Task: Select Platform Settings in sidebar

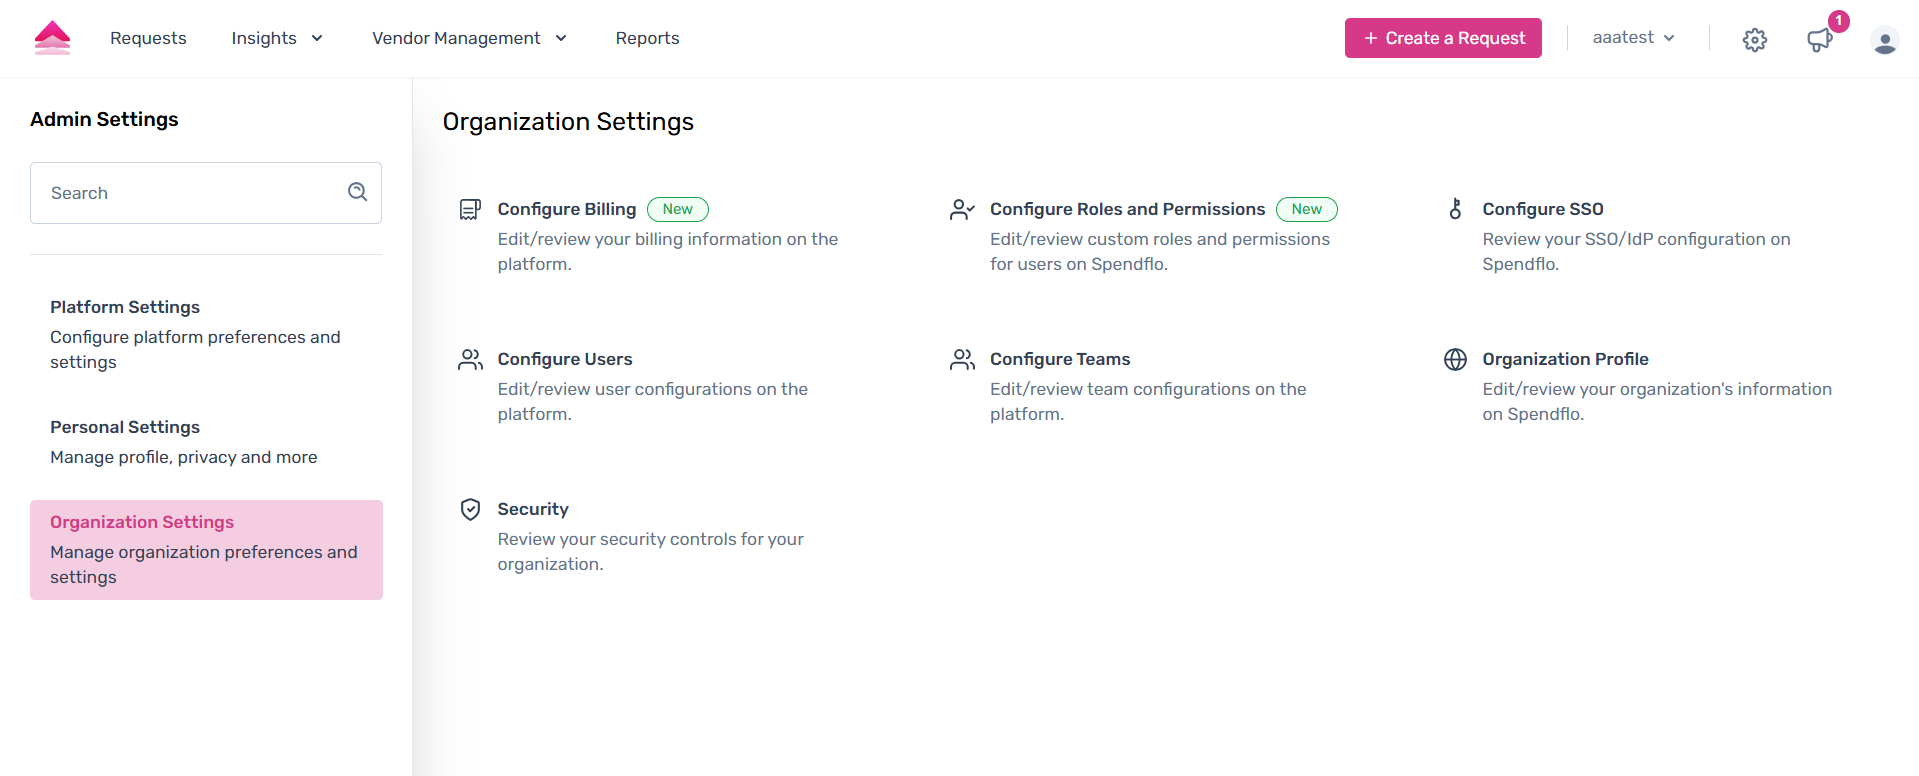Action: (125, 307)
